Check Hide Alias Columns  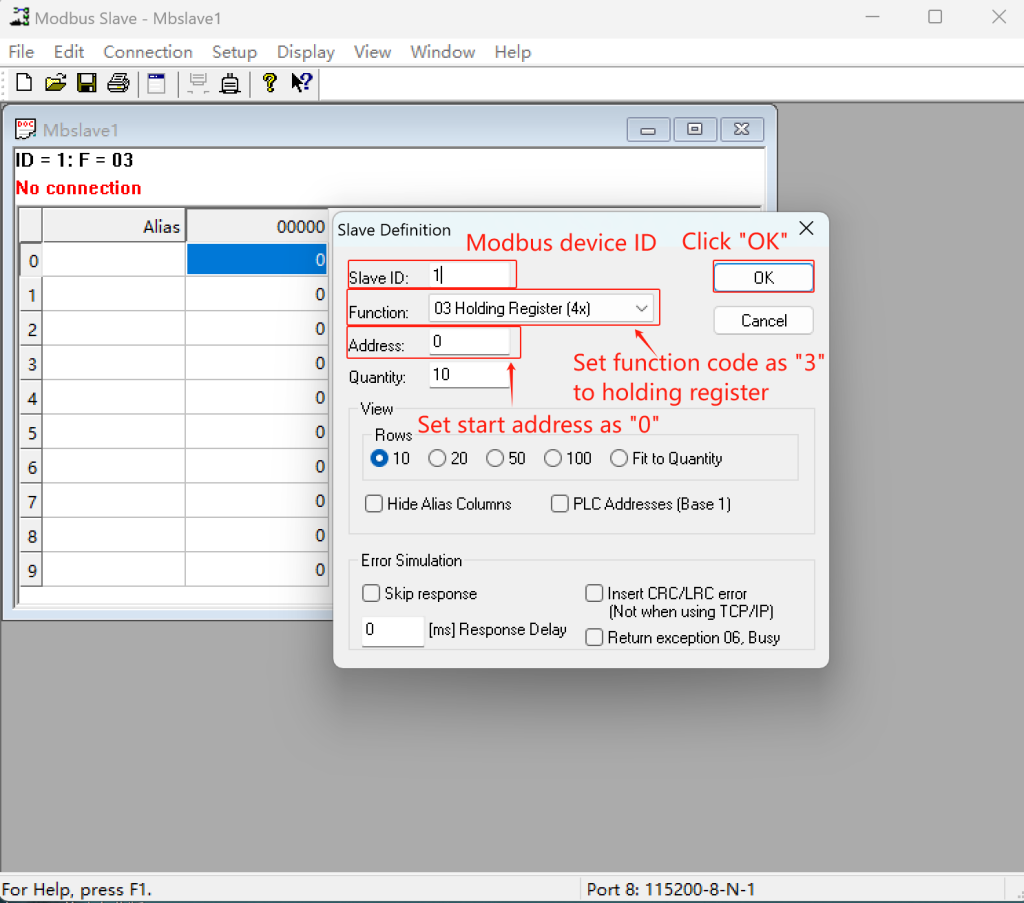coord(374,503)
